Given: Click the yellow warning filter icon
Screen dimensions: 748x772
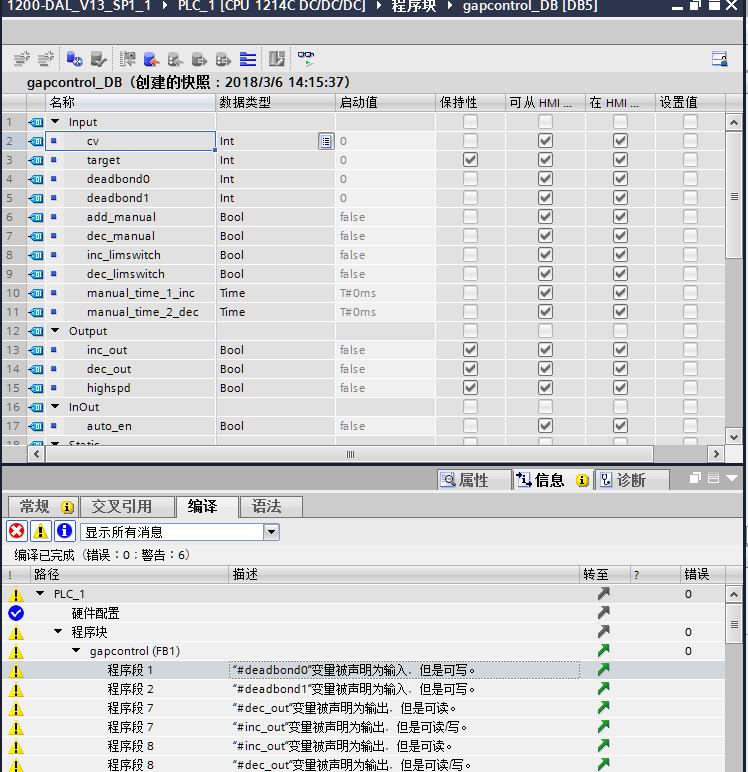Looking at the screenshot, I should click(41, 531).
